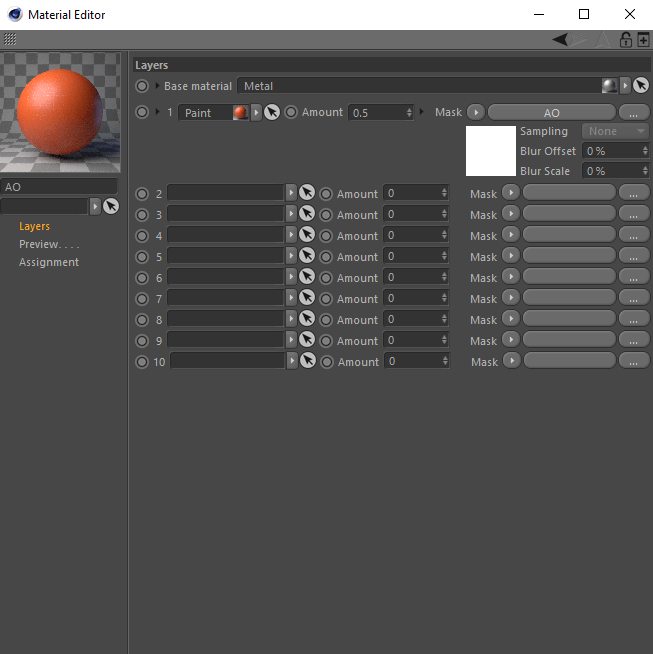653x654 pixels.
Task: Click the forward arrow navigation icon
Action: [x=579, y=40]
